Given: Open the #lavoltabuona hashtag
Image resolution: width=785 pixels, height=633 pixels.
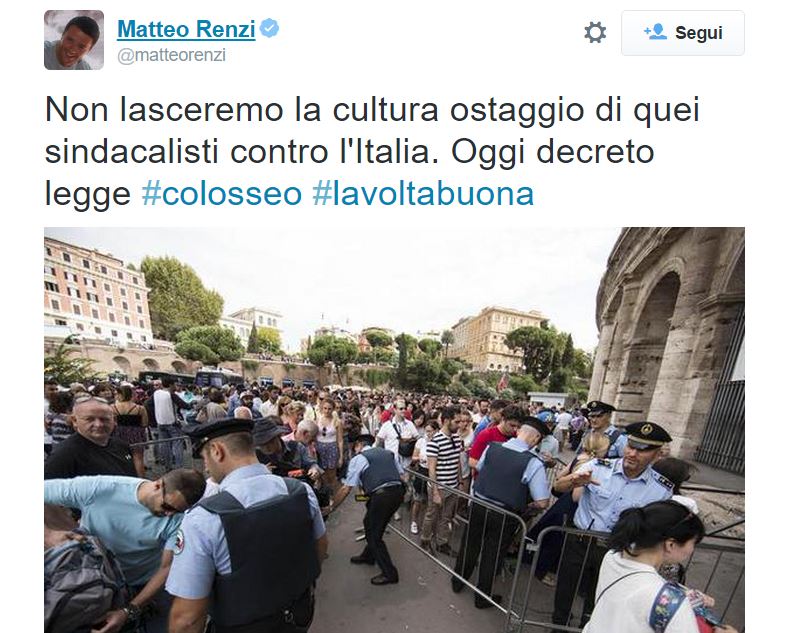Looking at the screenshot, I should (423, 194).
